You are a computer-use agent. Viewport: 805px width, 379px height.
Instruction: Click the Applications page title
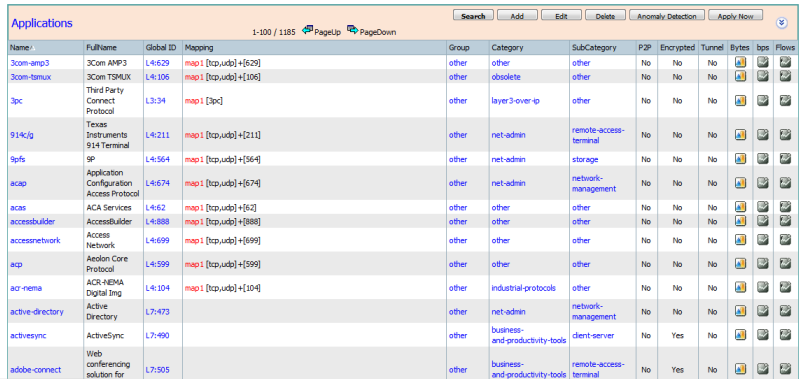42,23
